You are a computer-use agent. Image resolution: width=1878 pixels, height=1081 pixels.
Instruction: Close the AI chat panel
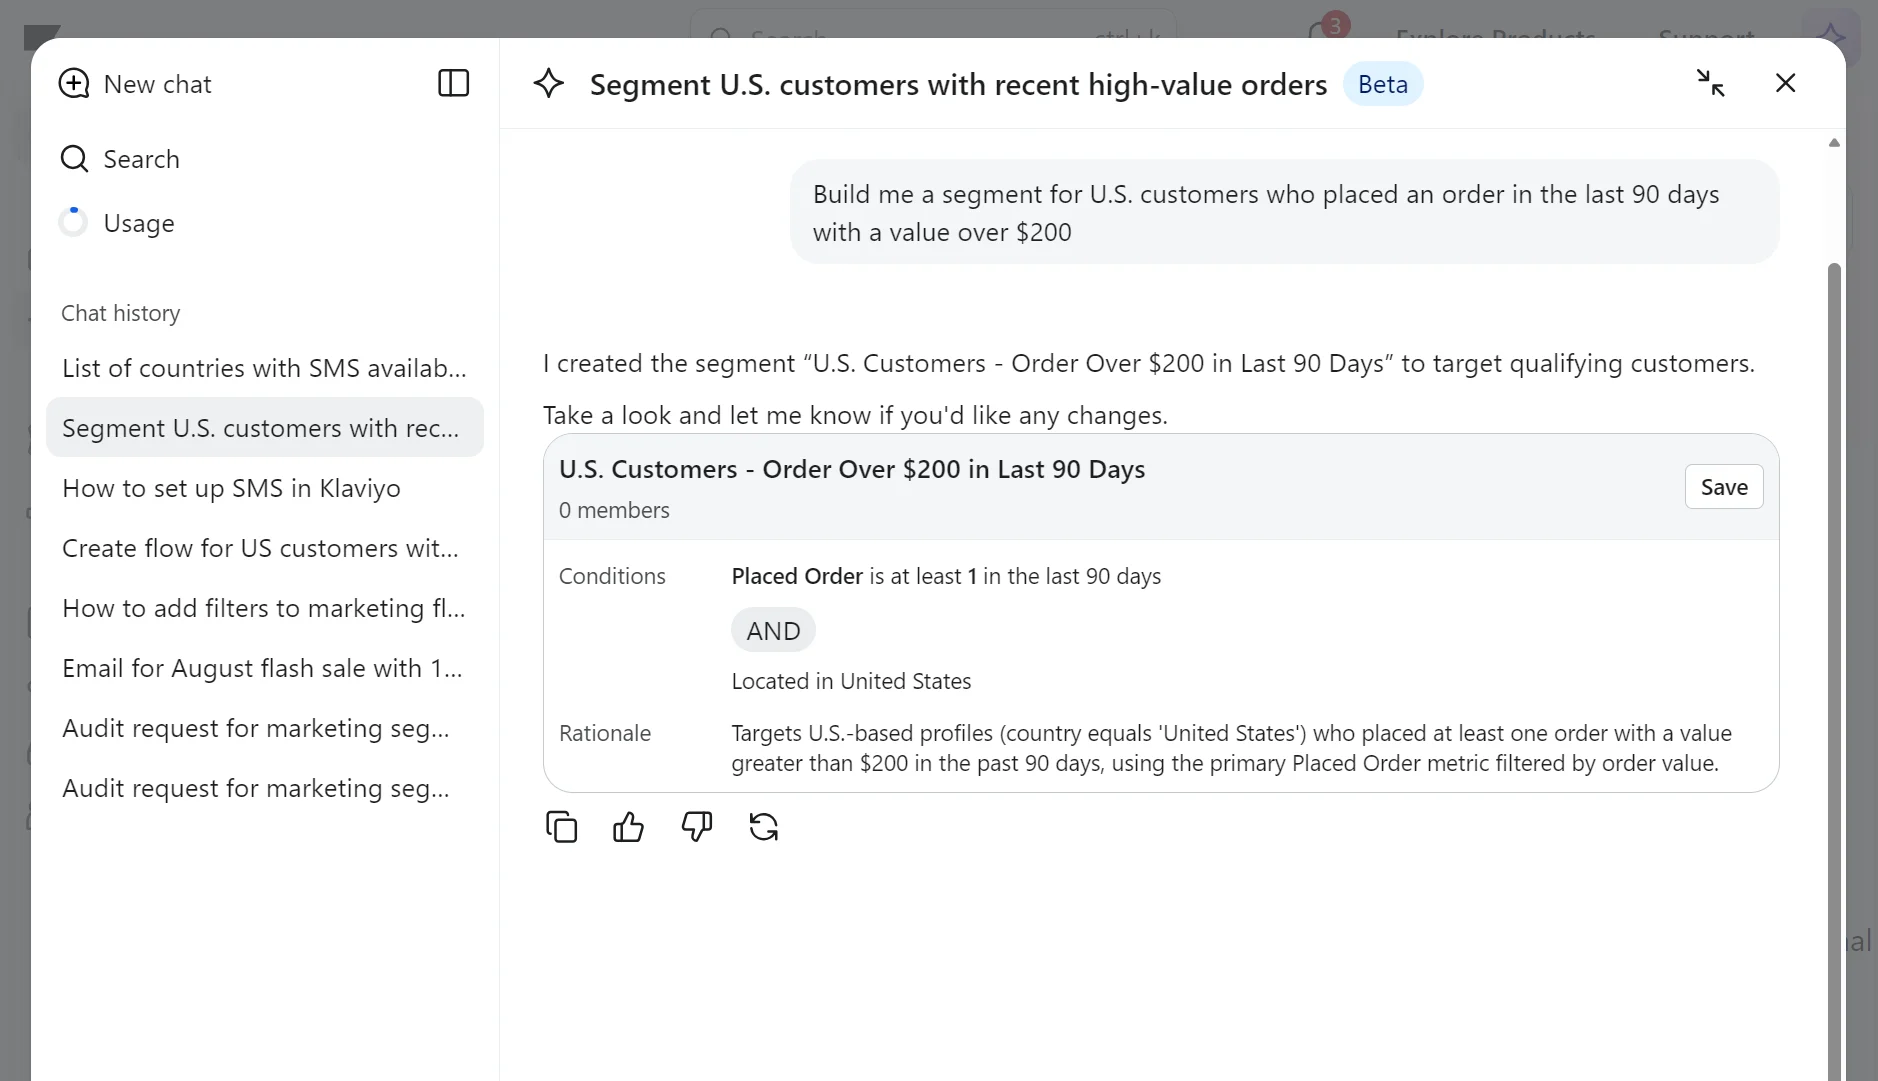(1786, 83)
